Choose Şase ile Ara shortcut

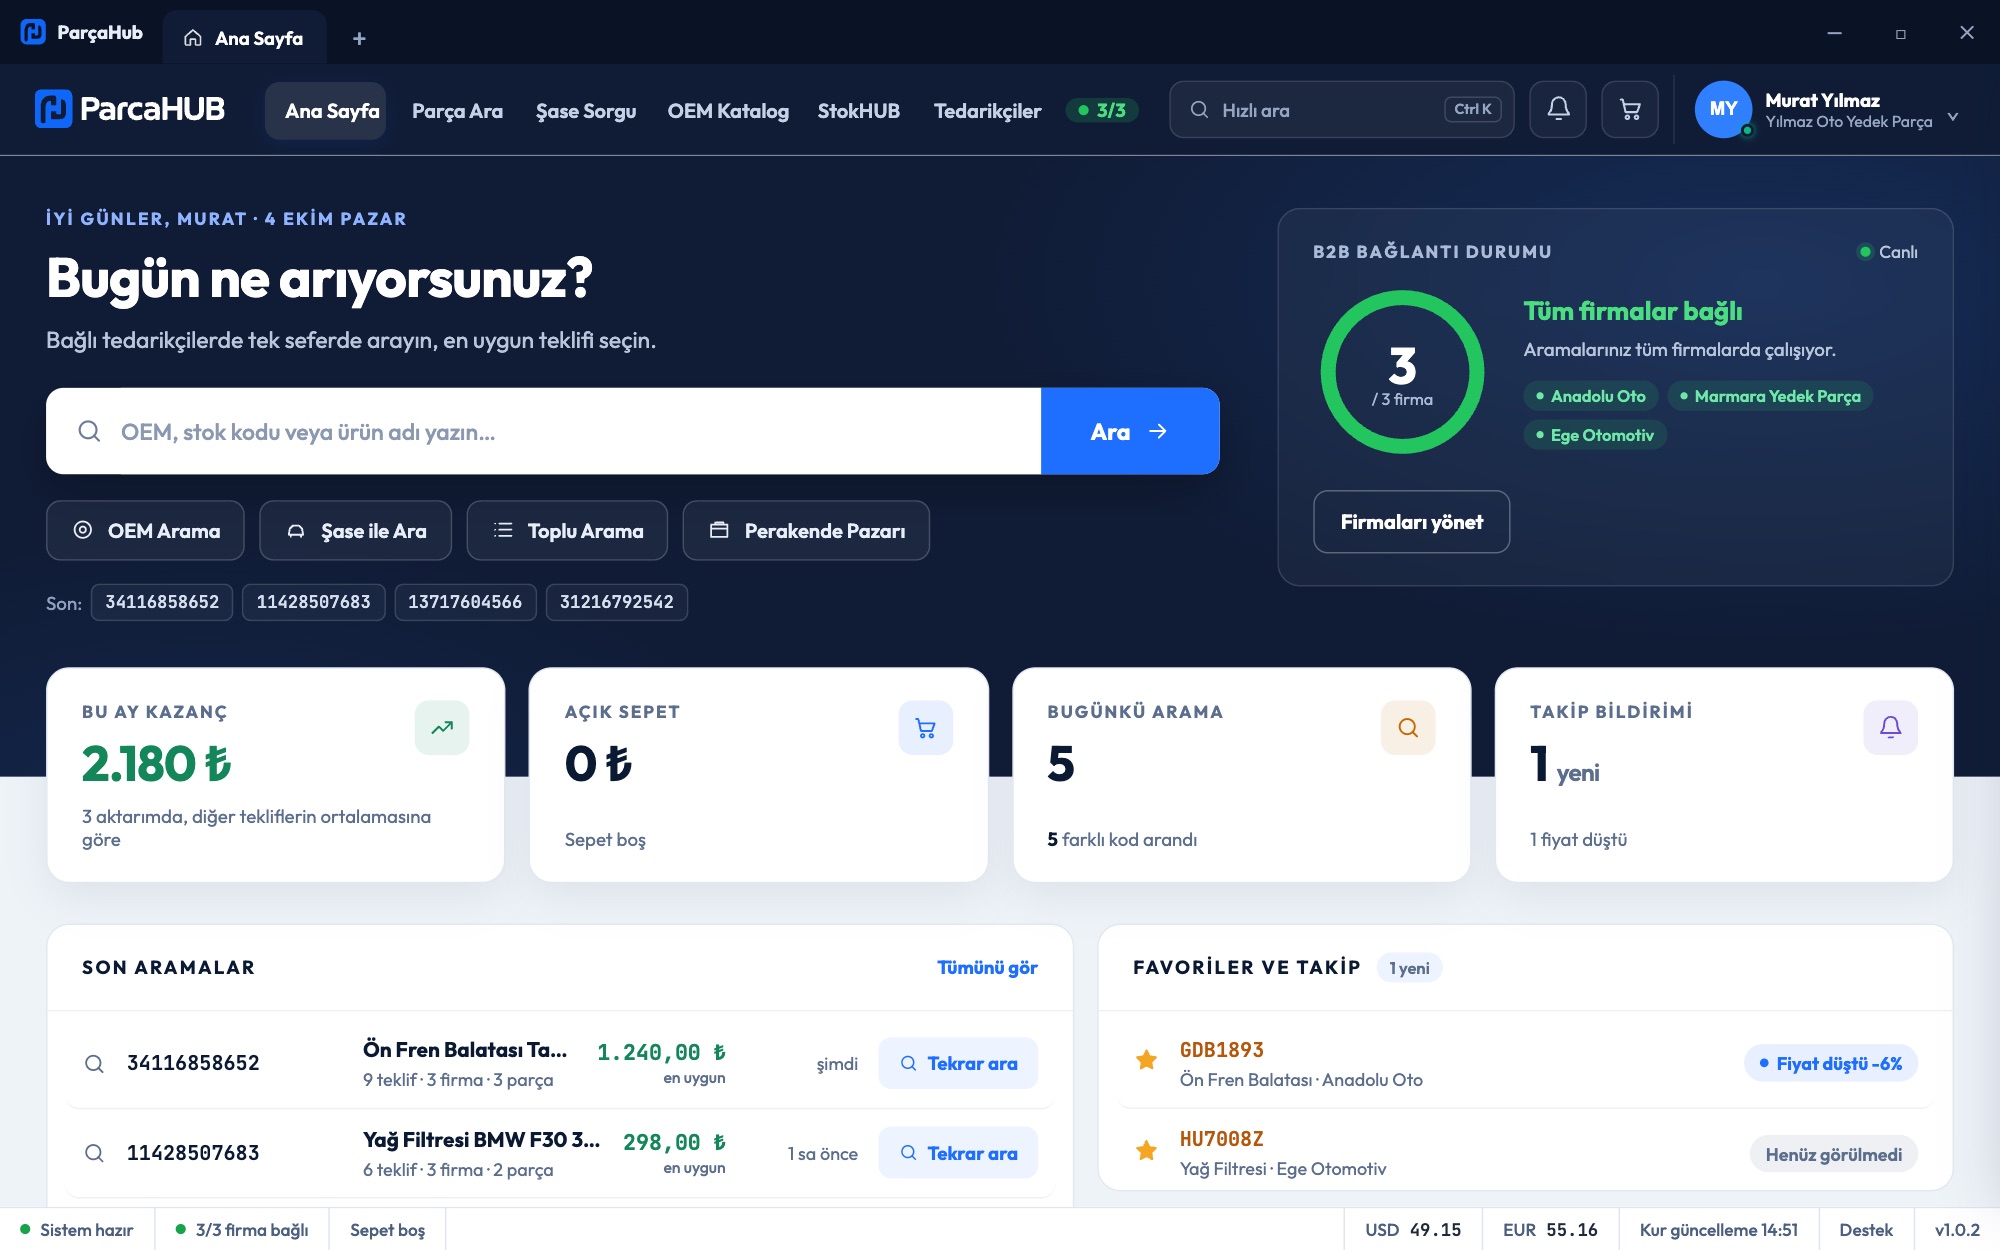click(355, 531)
